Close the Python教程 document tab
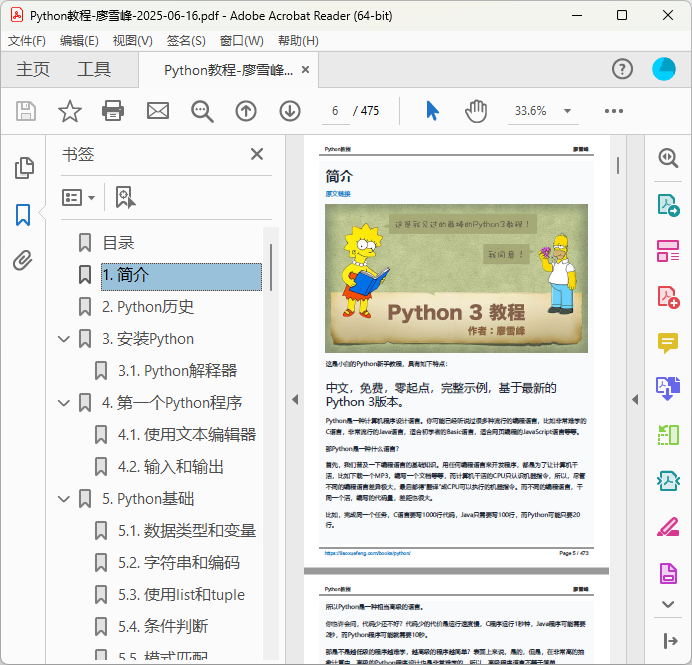692x665 pixels. click(x=305, y=70)
